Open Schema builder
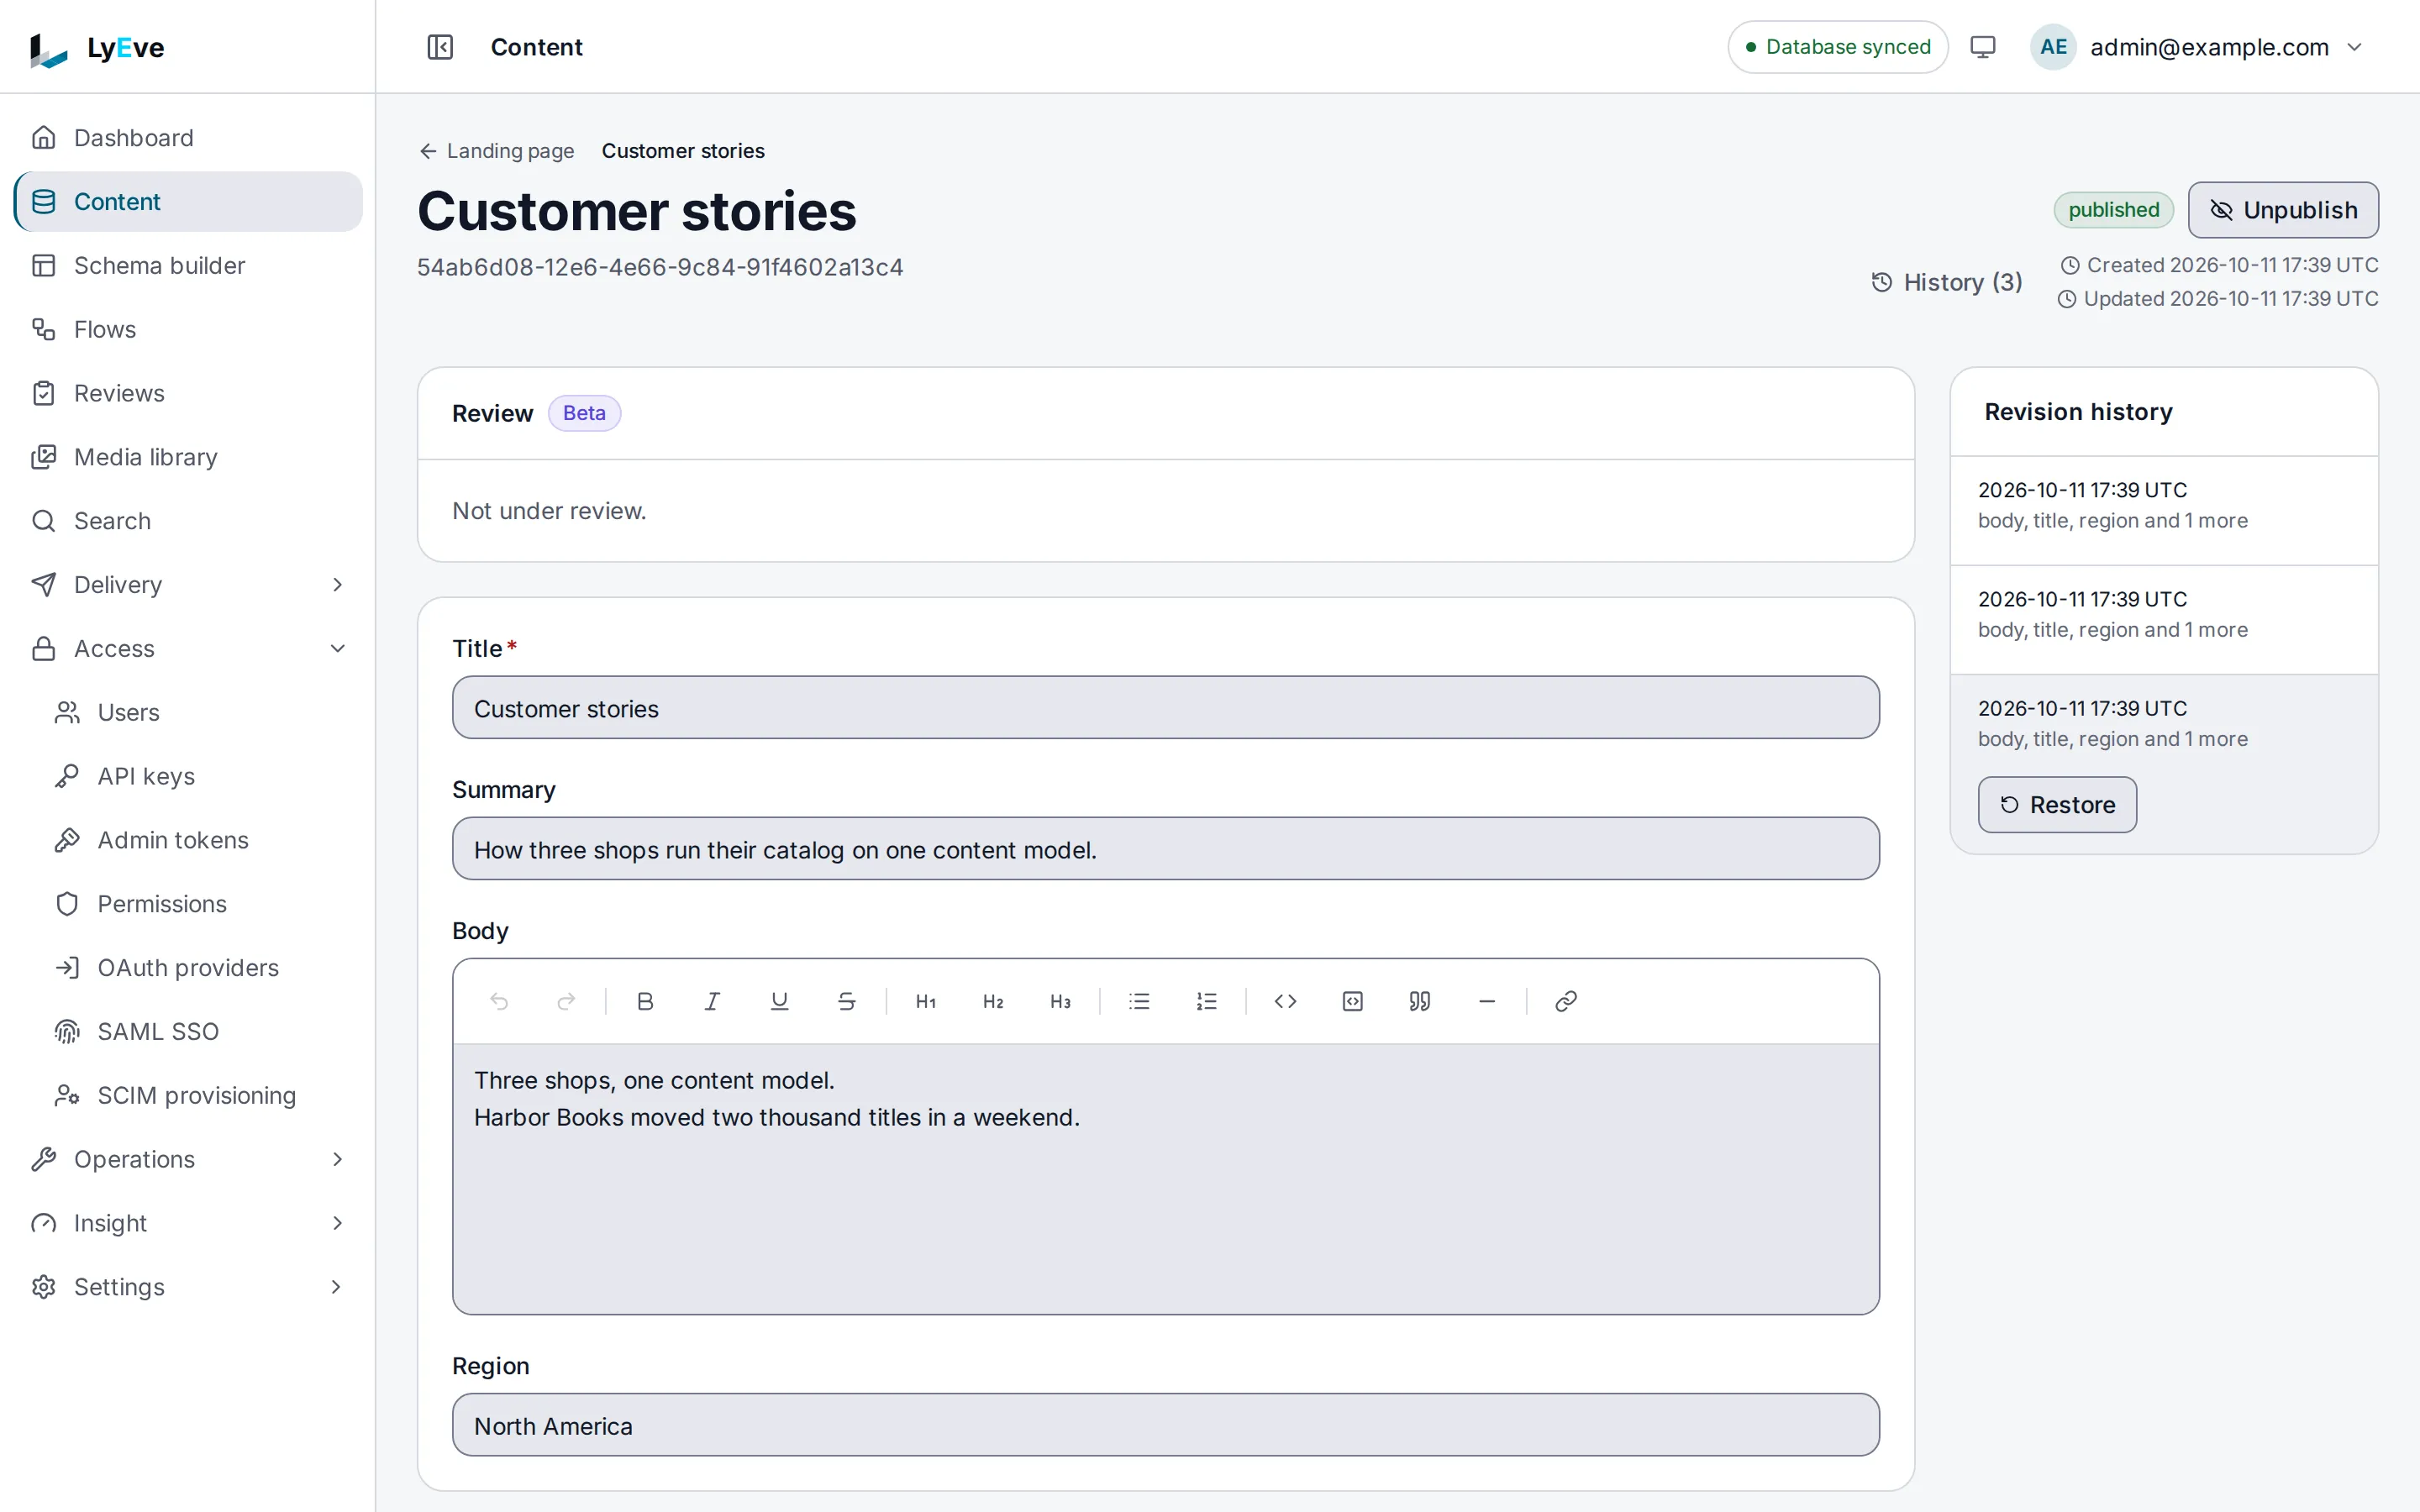This screenshot has height=1512, width=2420. click(x=188, y=266)
